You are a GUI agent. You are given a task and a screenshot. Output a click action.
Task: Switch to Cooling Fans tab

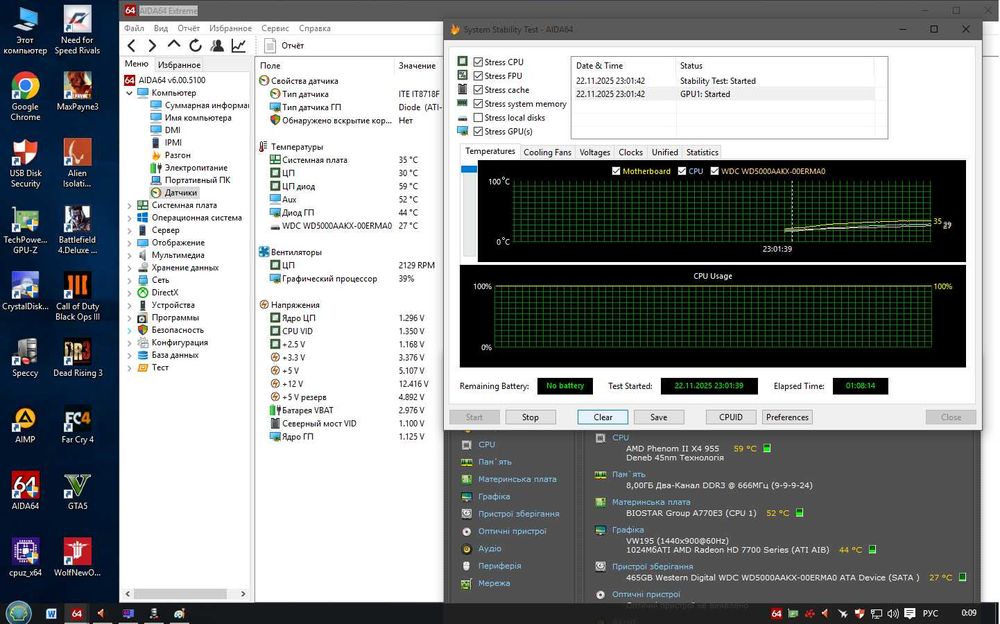click(x=547, y=152)
